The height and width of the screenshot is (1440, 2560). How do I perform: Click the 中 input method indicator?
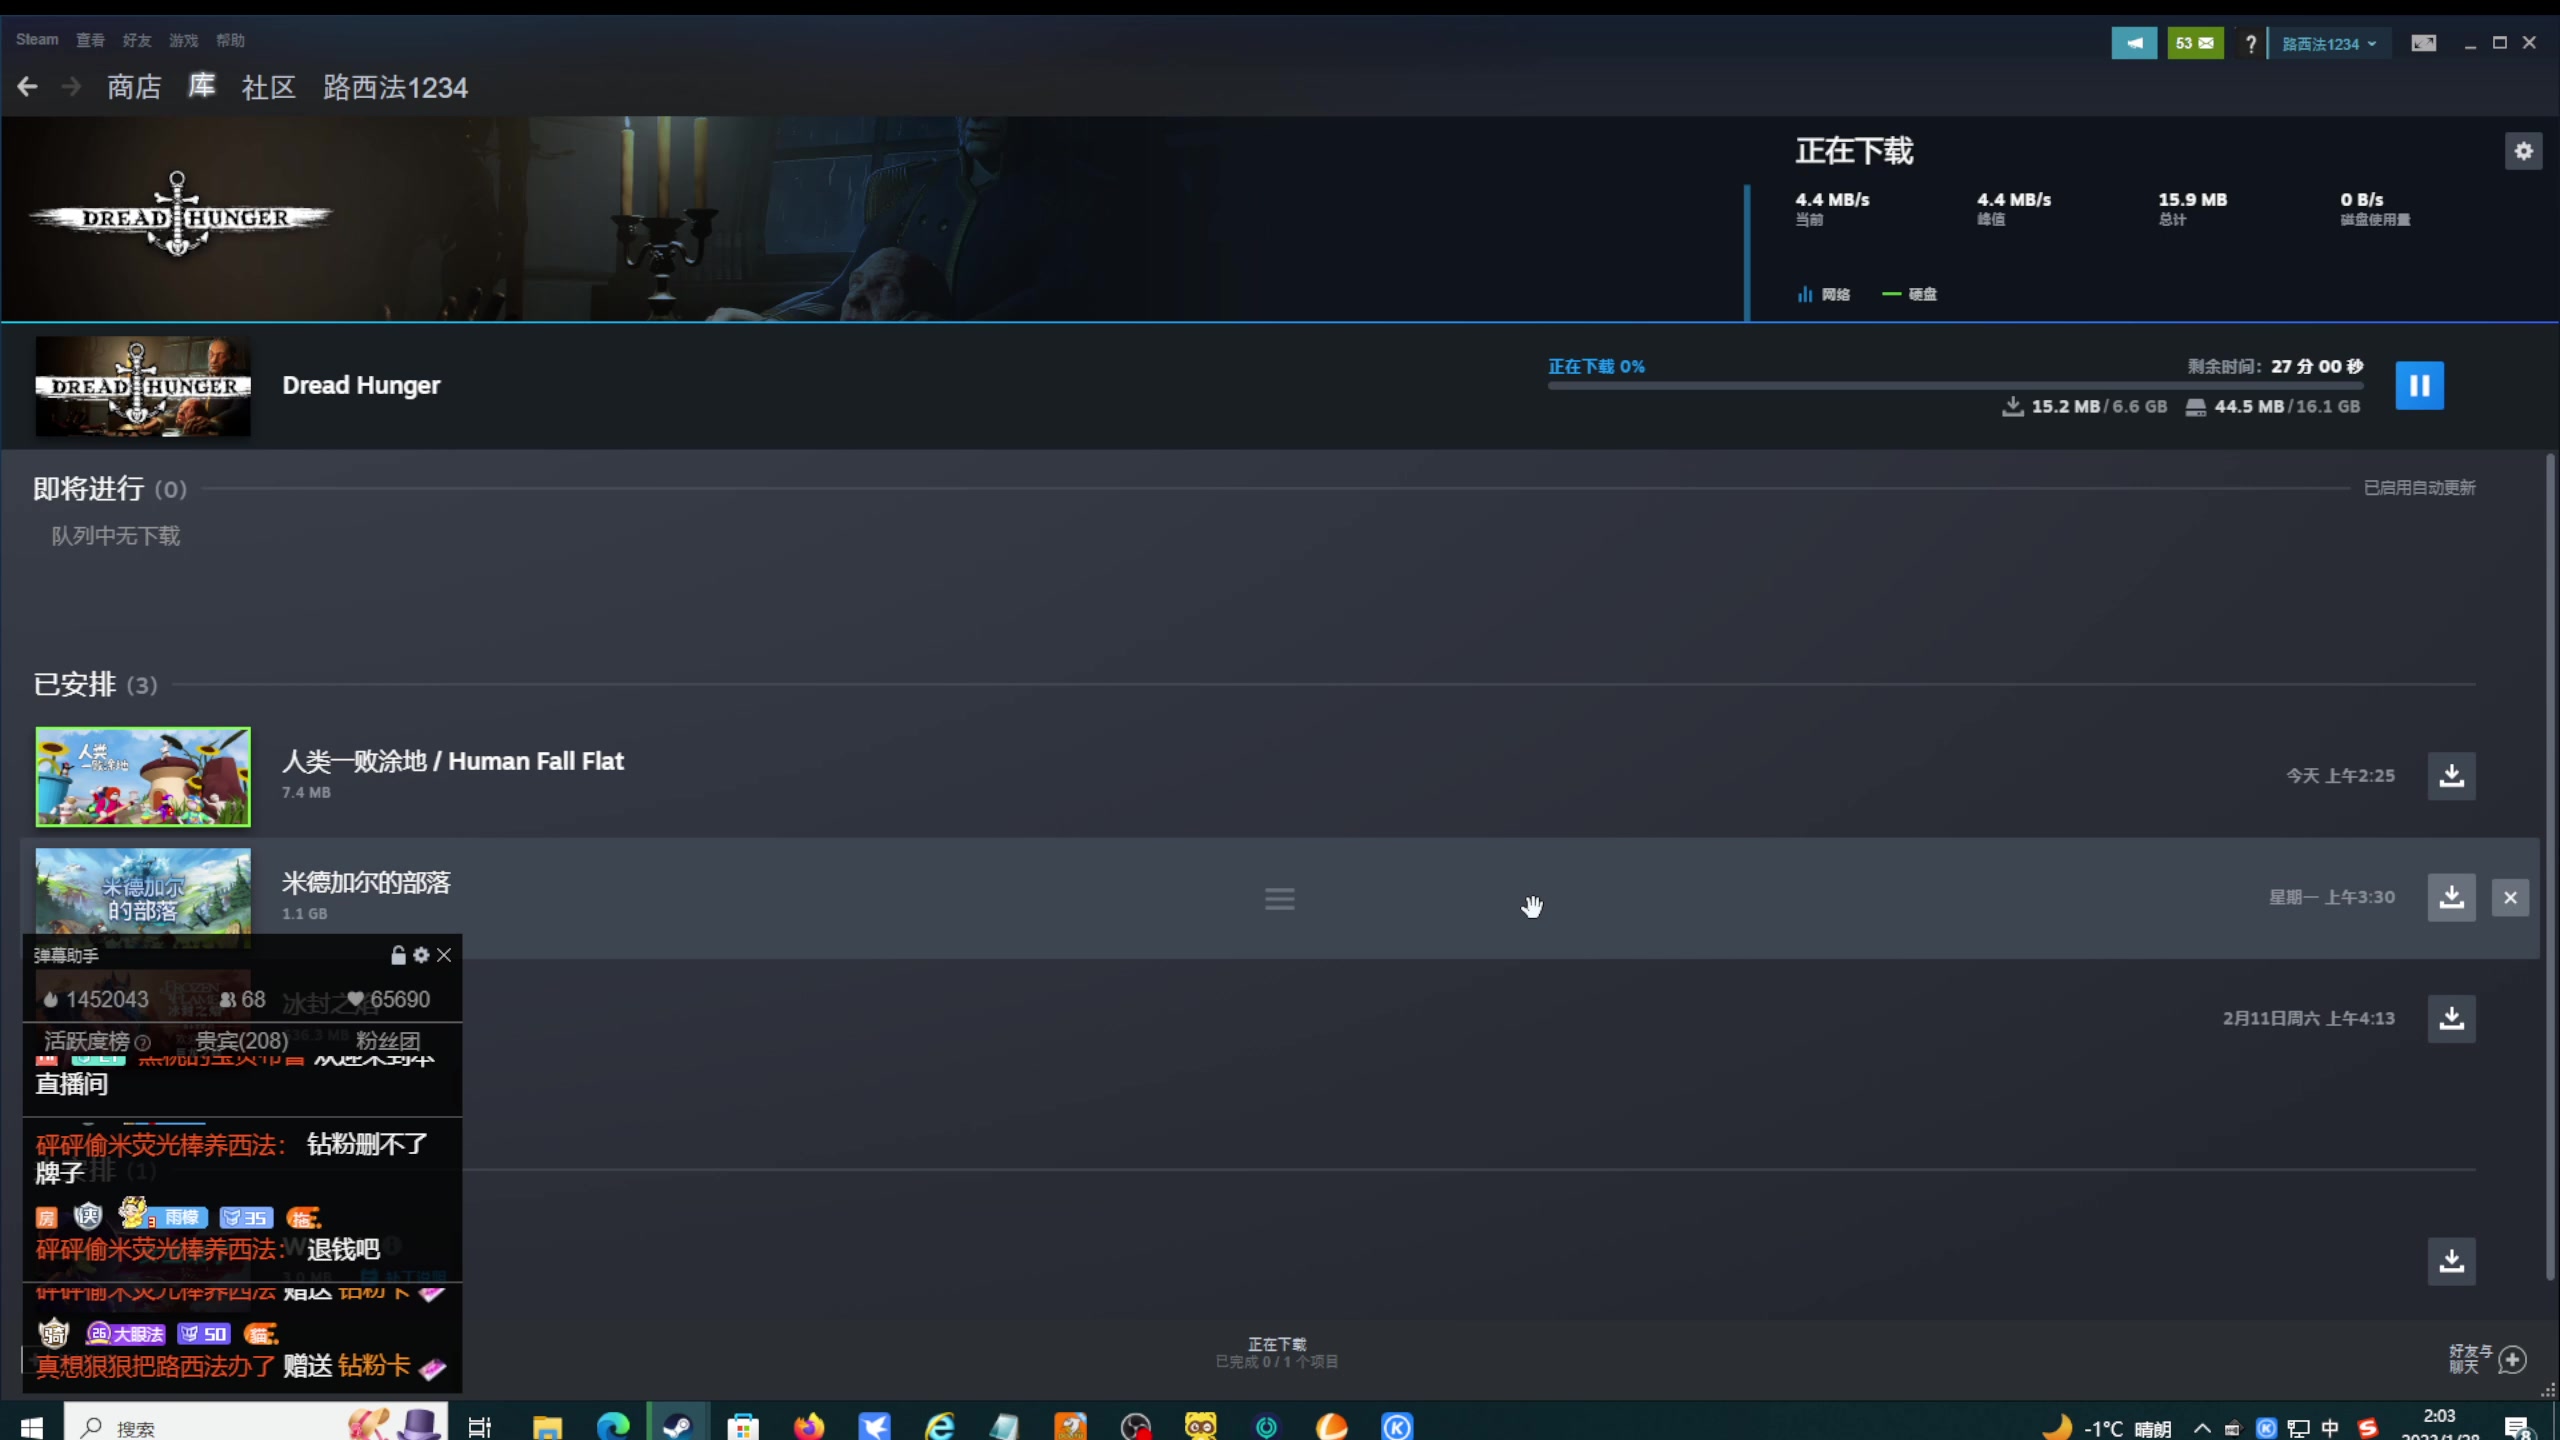point(2330,1428)
